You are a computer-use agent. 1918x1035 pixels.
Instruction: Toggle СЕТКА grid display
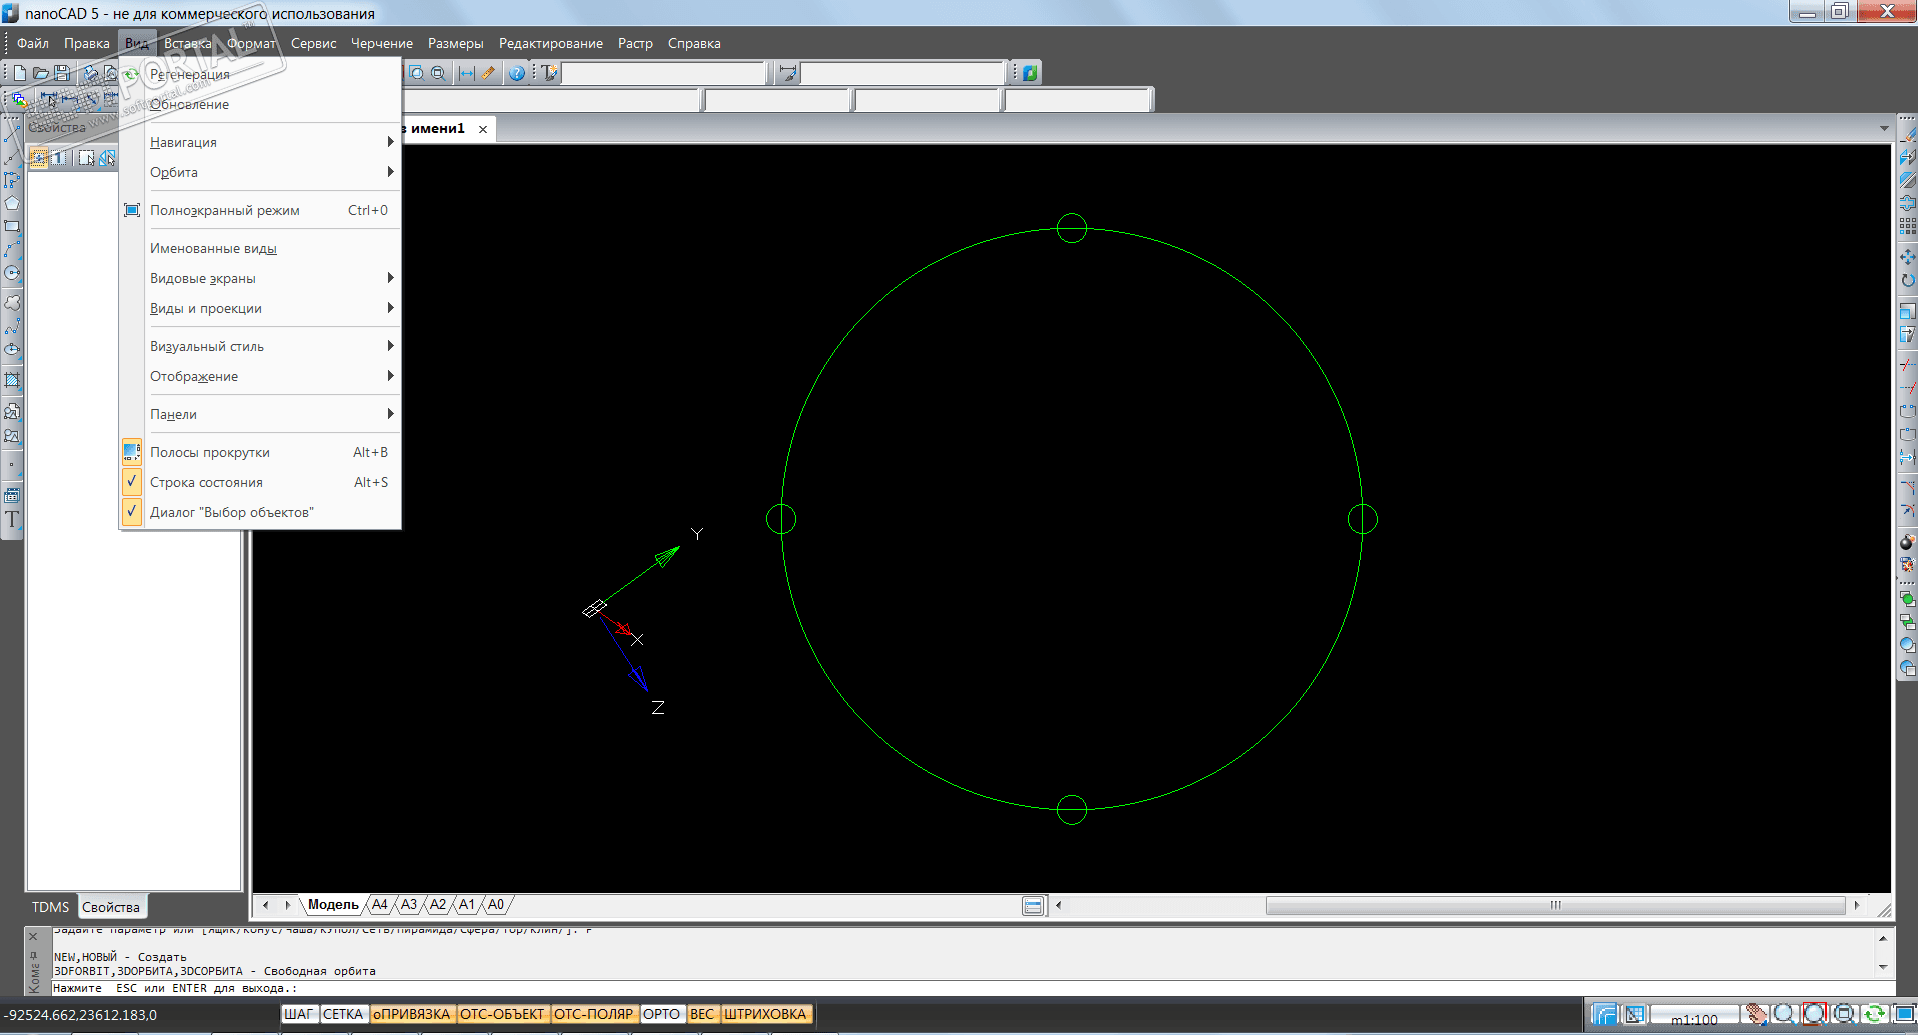(343, 1014)
